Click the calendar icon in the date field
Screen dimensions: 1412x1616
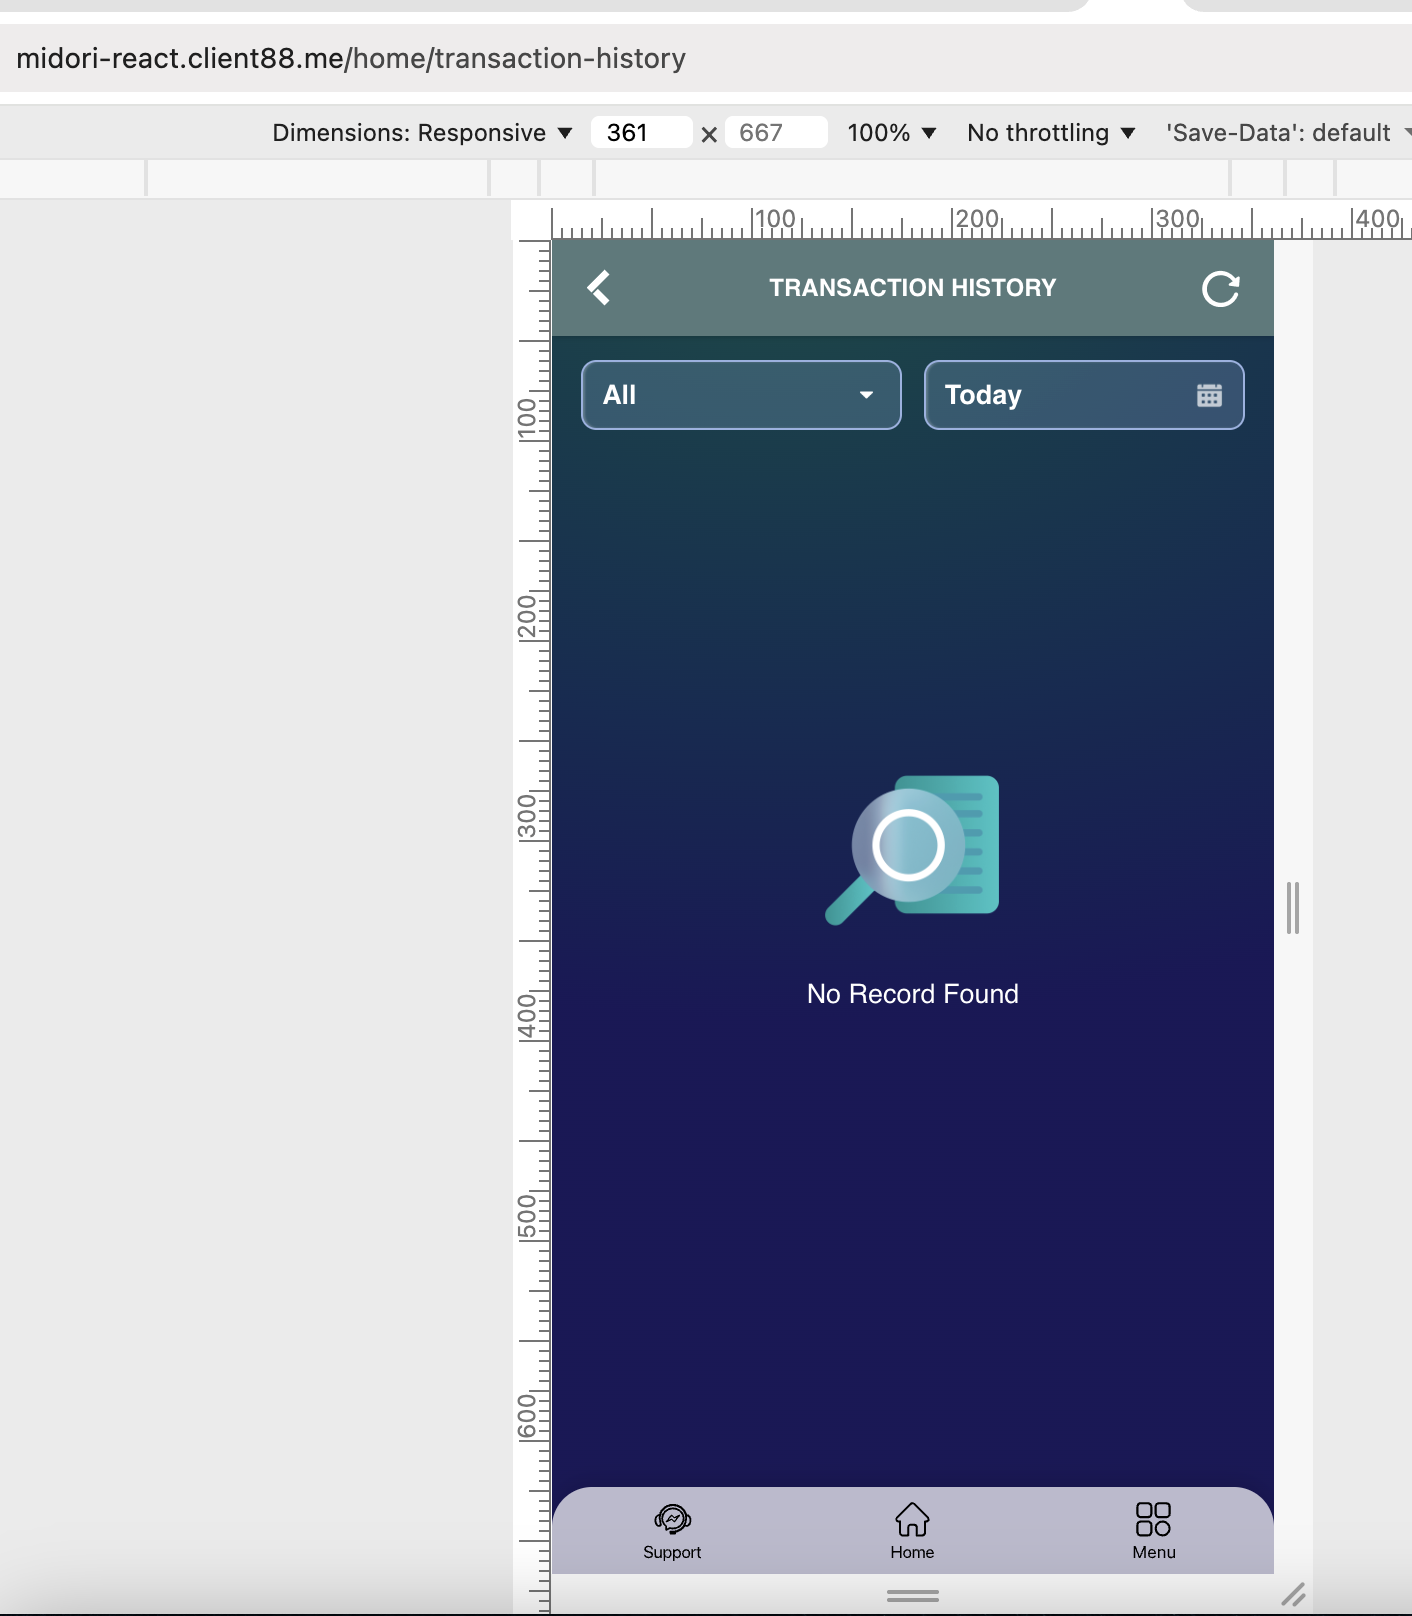(x=1209, y=396)
